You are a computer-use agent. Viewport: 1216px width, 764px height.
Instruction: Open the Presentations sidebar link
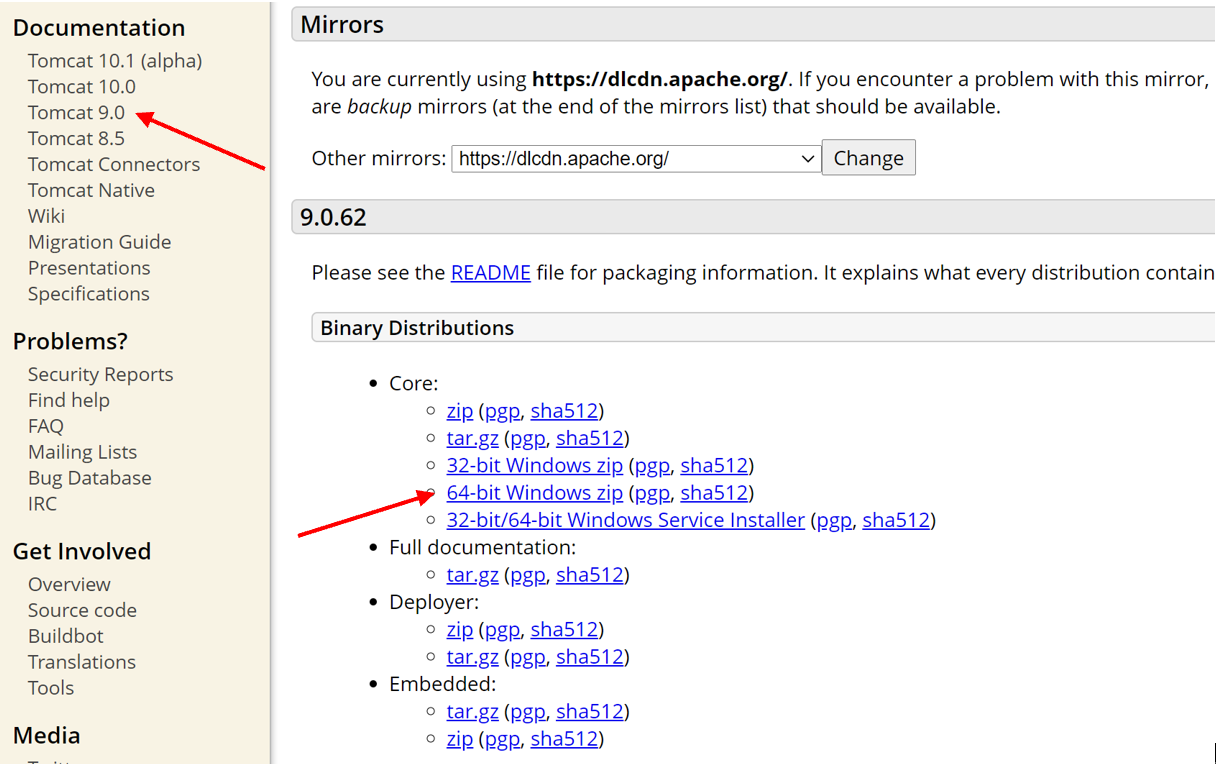click(x=89, y=269)
